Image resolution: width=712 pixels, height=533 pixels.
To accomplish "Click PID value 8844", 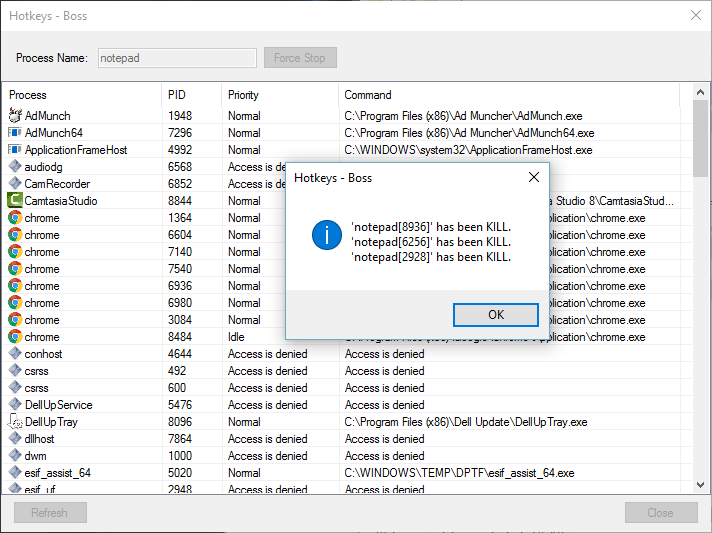I will click(180, 201).
